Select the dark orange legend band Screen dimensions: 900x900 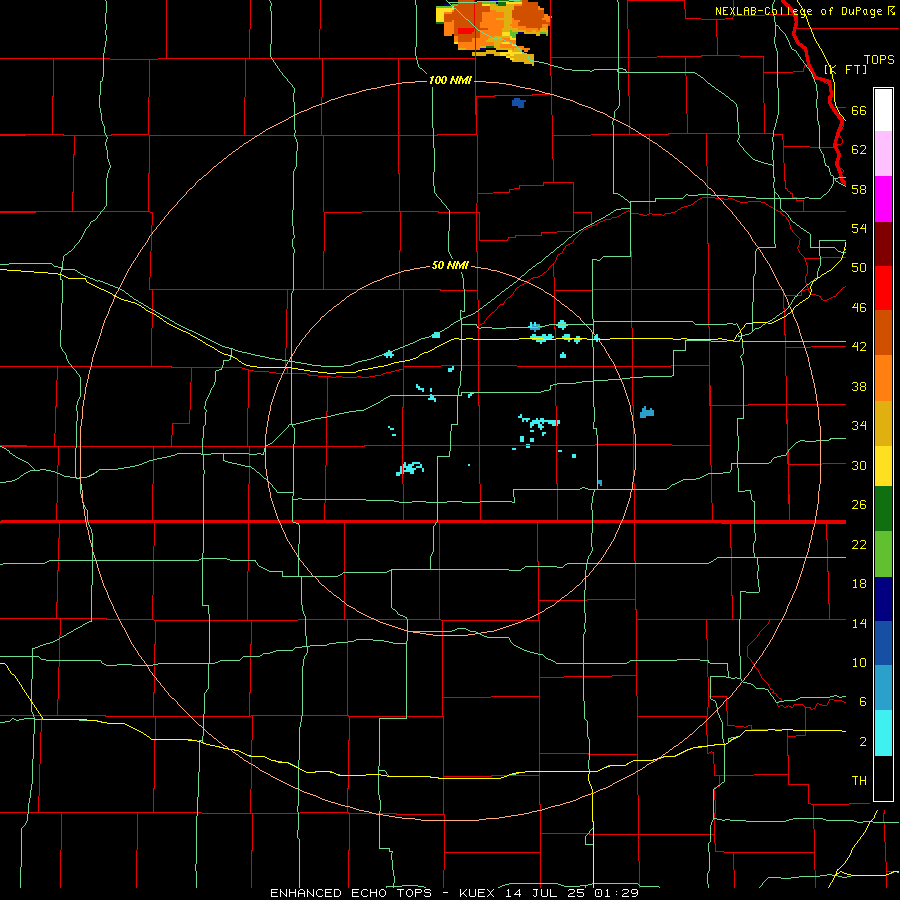tap(883, 332)
